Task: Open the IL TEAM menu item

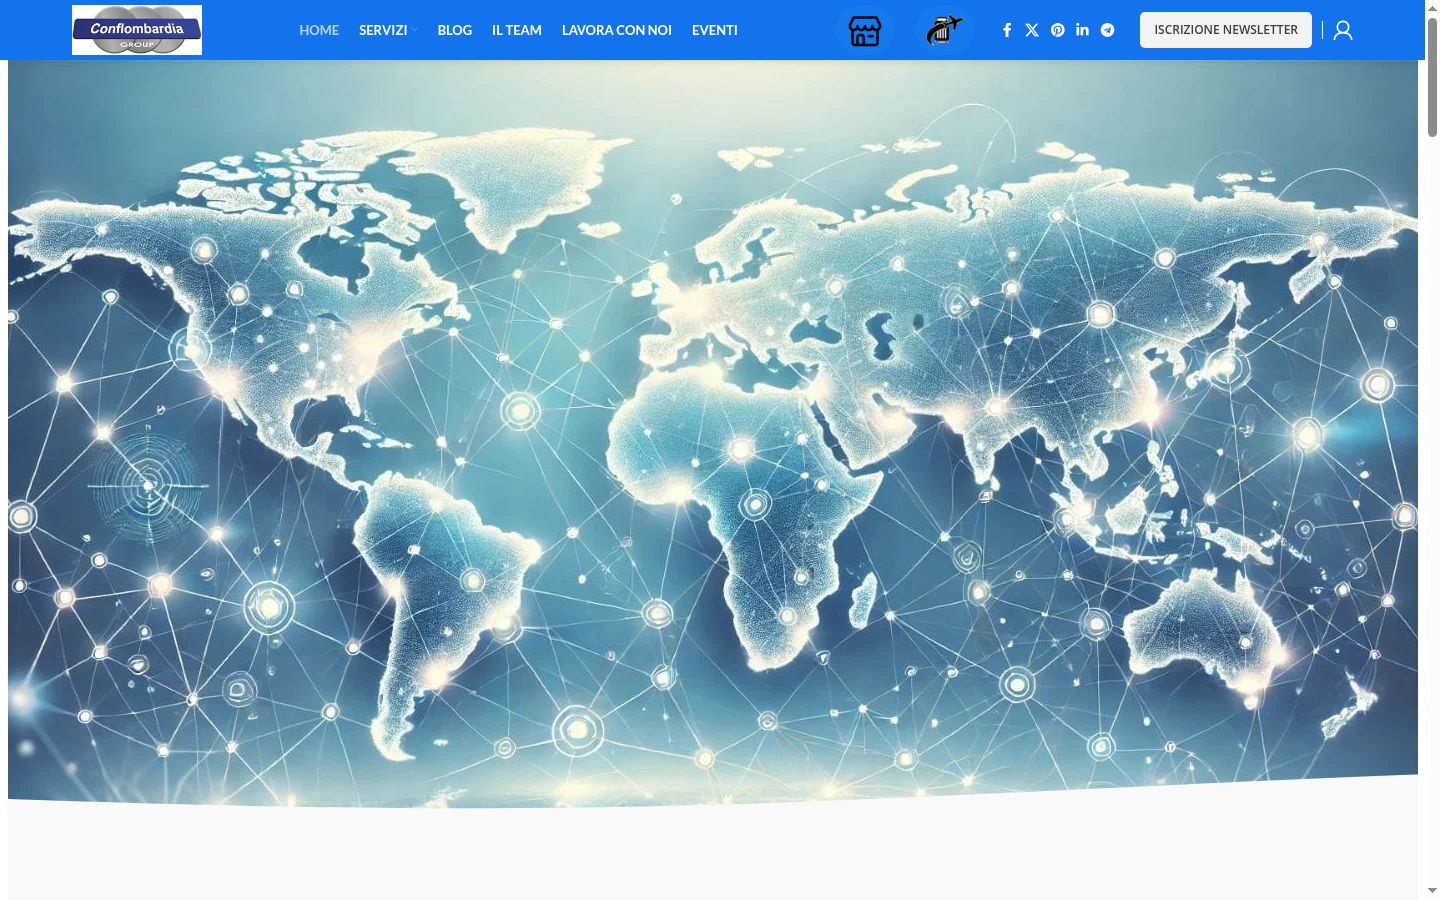Action: 517,30
